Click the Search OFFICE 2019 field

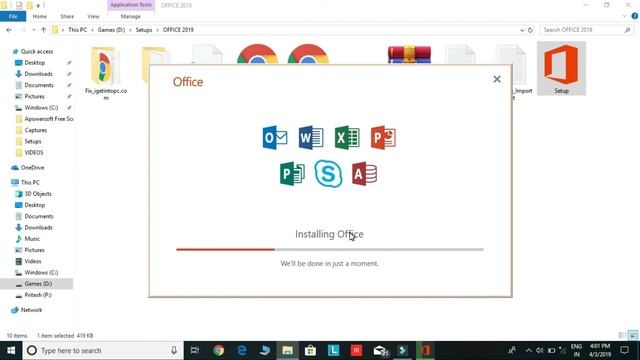[x=586, y=30]
